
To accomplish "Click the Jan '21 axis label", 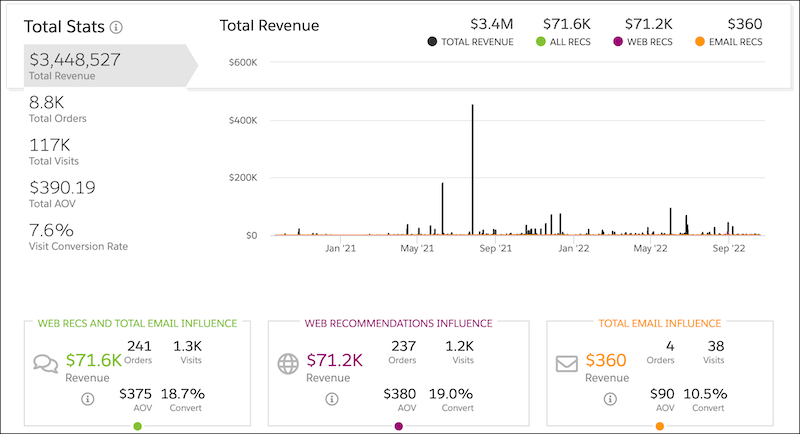I will (340, 248).
